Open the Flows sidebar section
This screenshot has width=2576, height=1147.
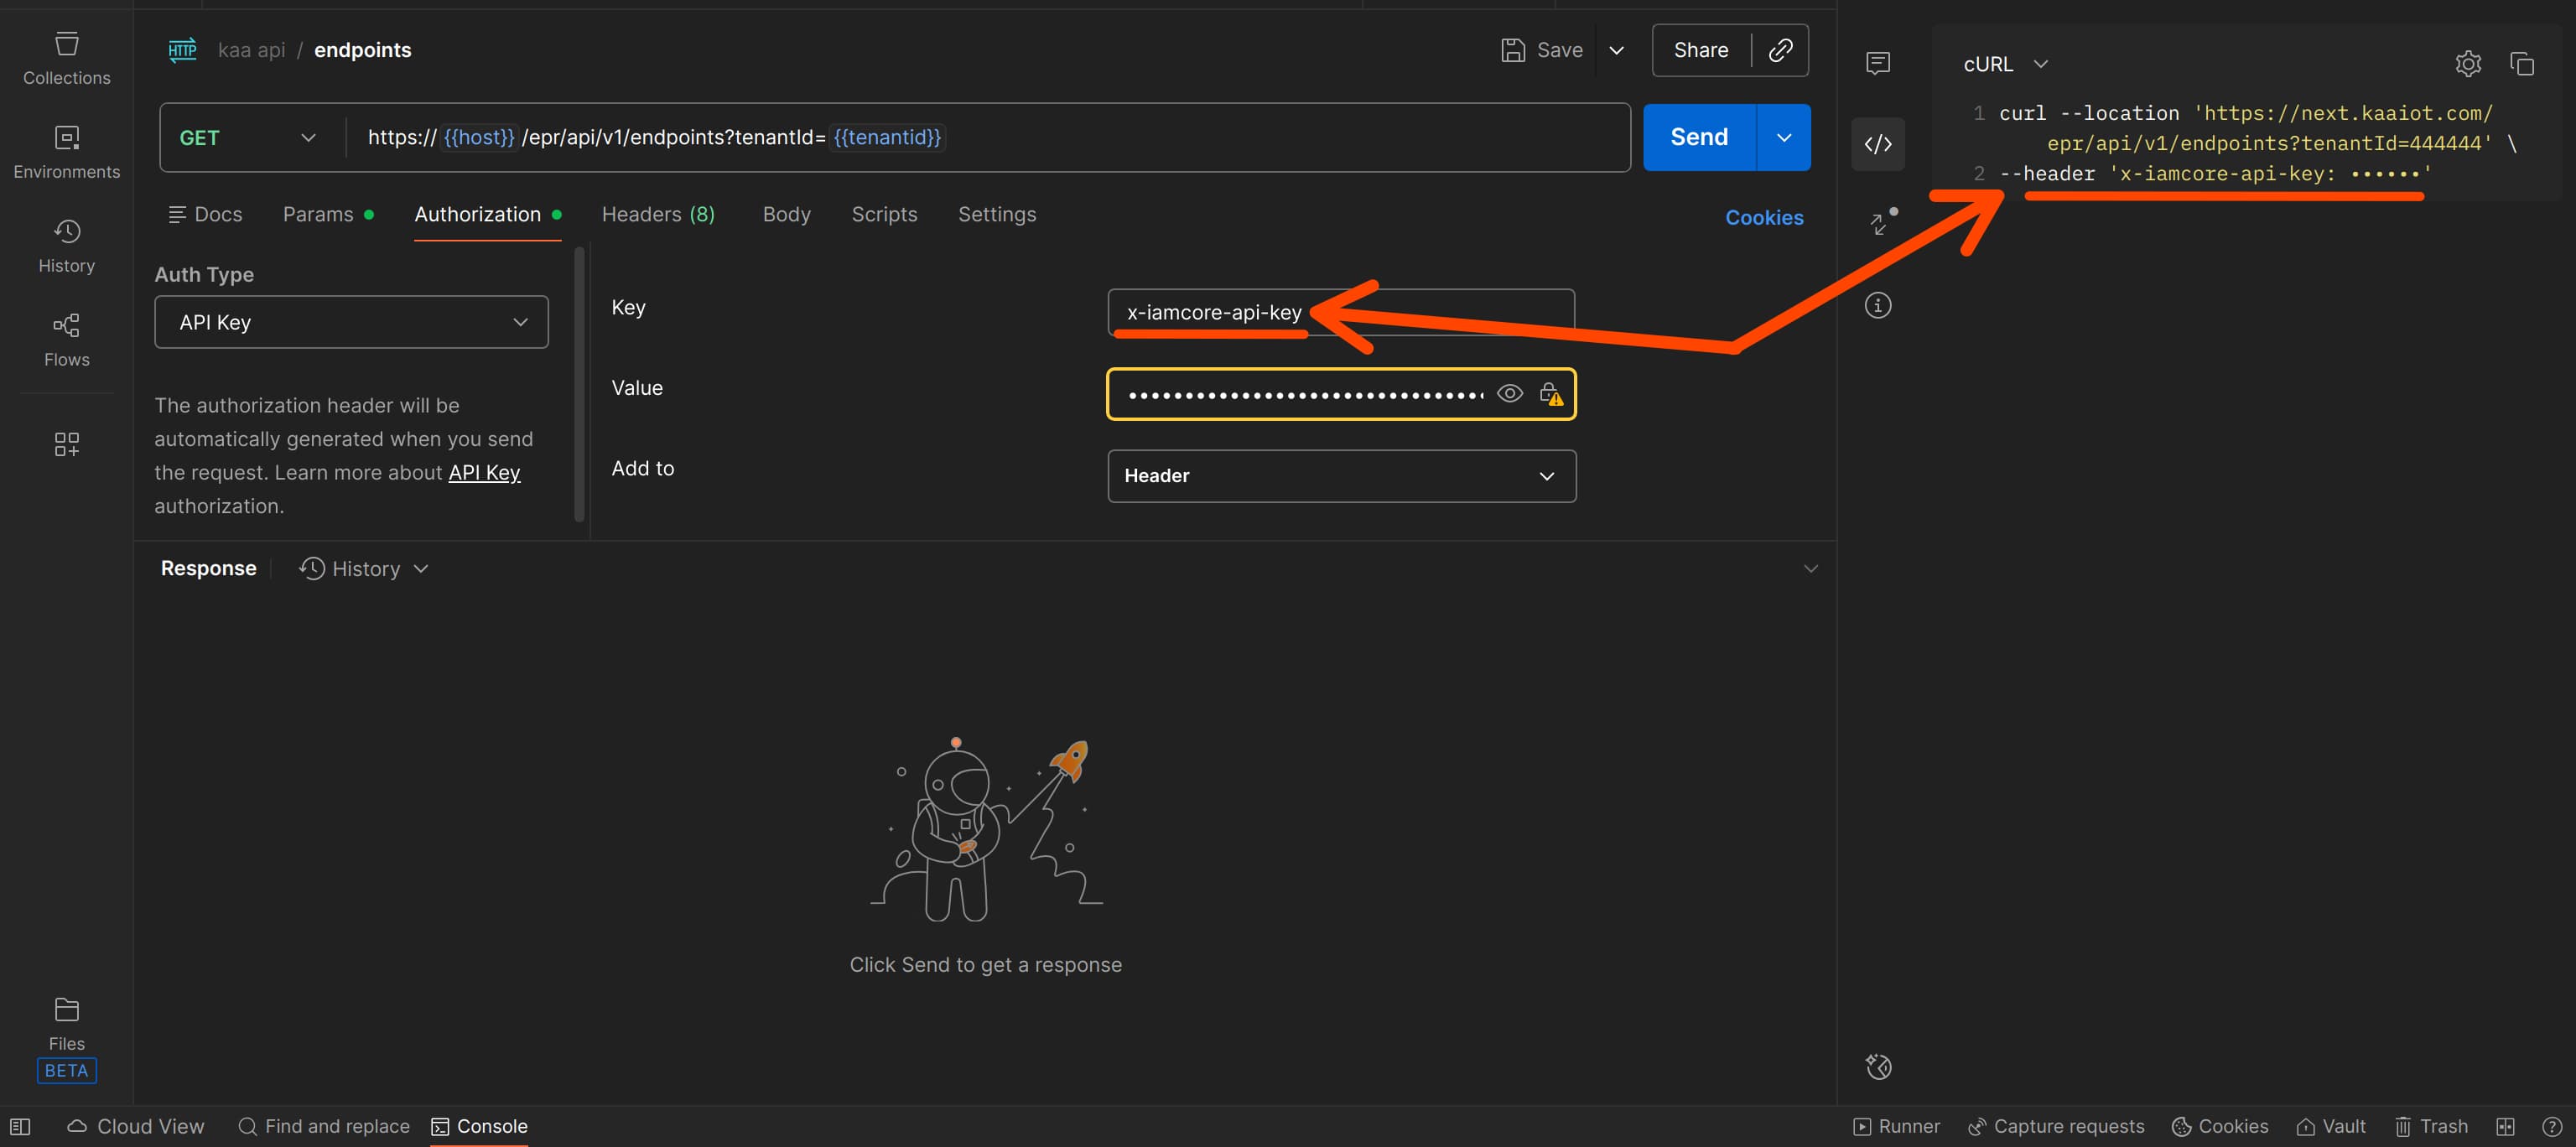point(66,340)
